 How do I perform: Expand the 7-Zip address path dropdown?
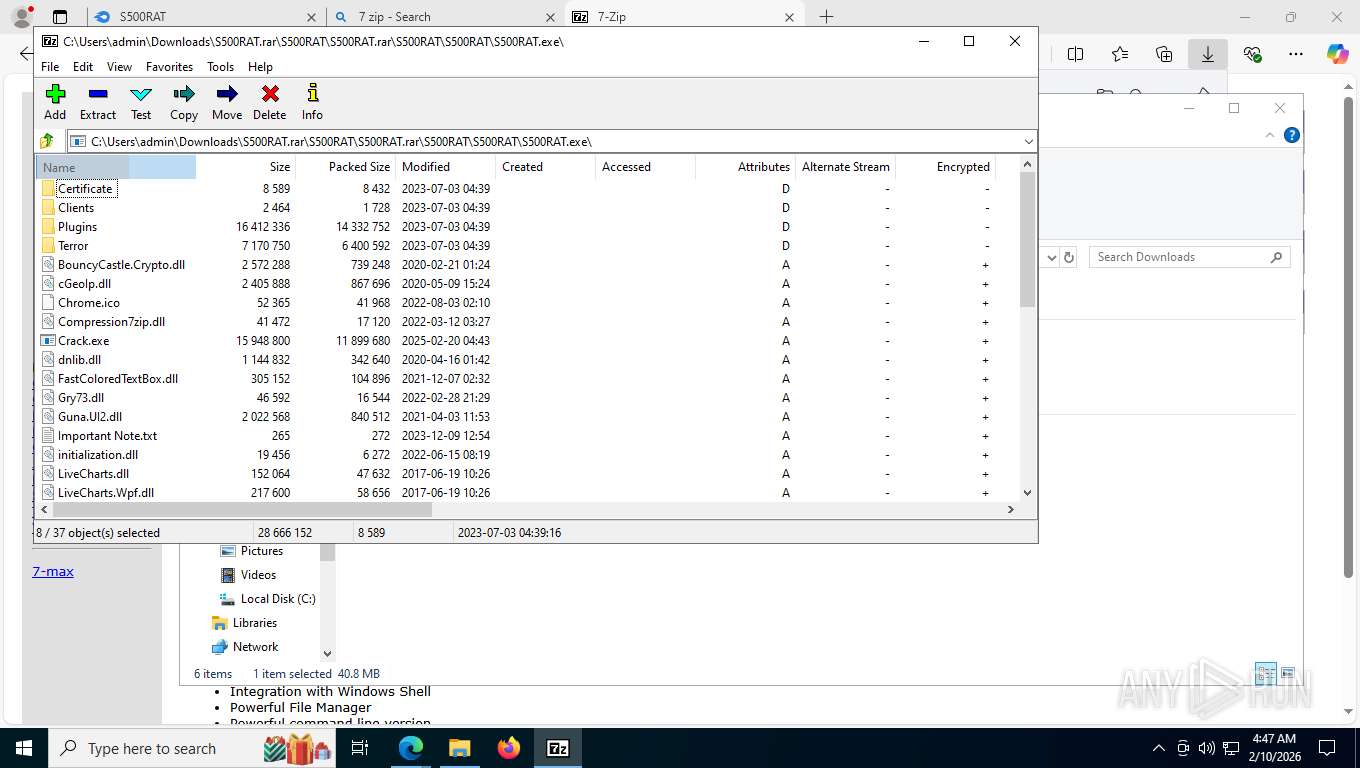click(1028, 141)
